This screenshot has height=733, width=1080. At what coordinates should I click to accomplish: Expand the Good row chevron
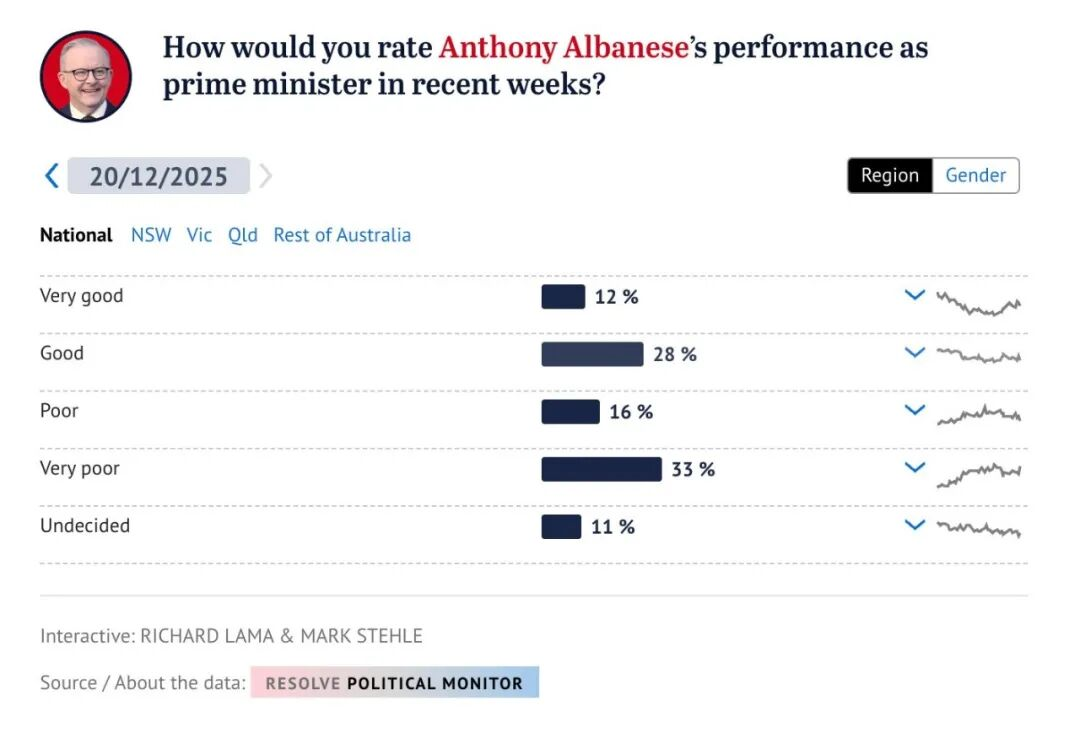(x=914, y=352)
